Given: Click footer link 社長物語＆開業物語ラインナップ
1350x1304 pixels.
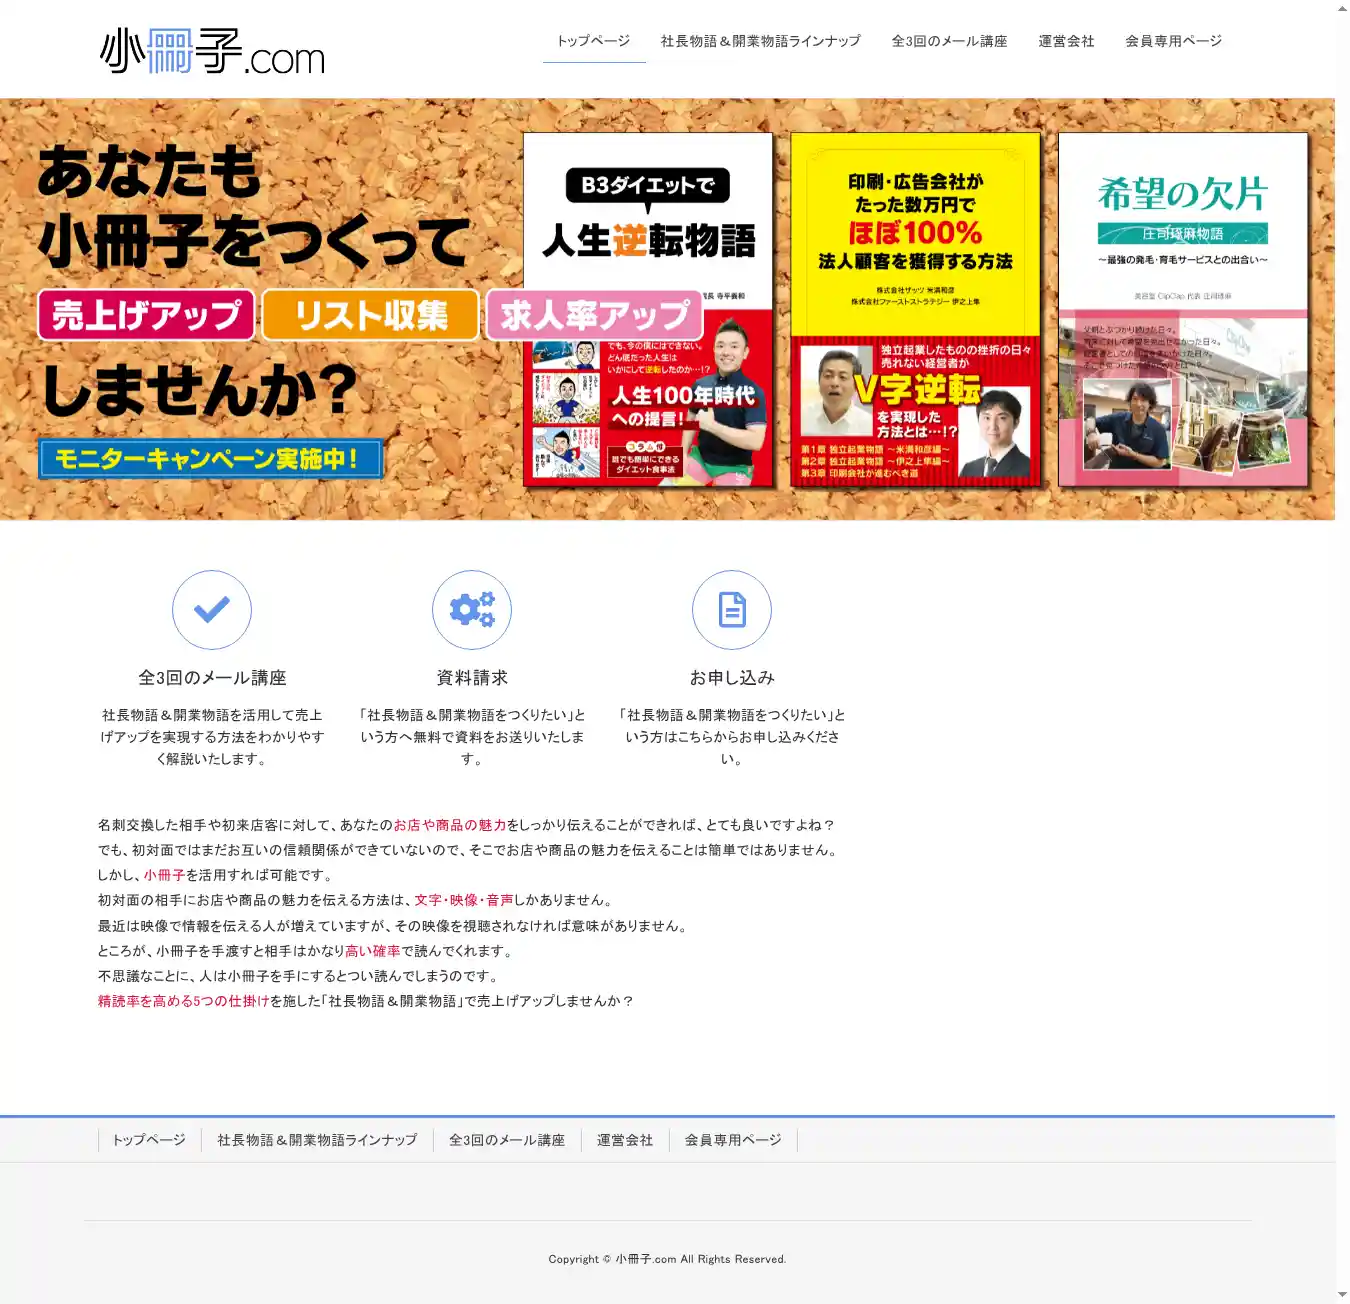Looking at the screenshot, I should point(317,1140).
